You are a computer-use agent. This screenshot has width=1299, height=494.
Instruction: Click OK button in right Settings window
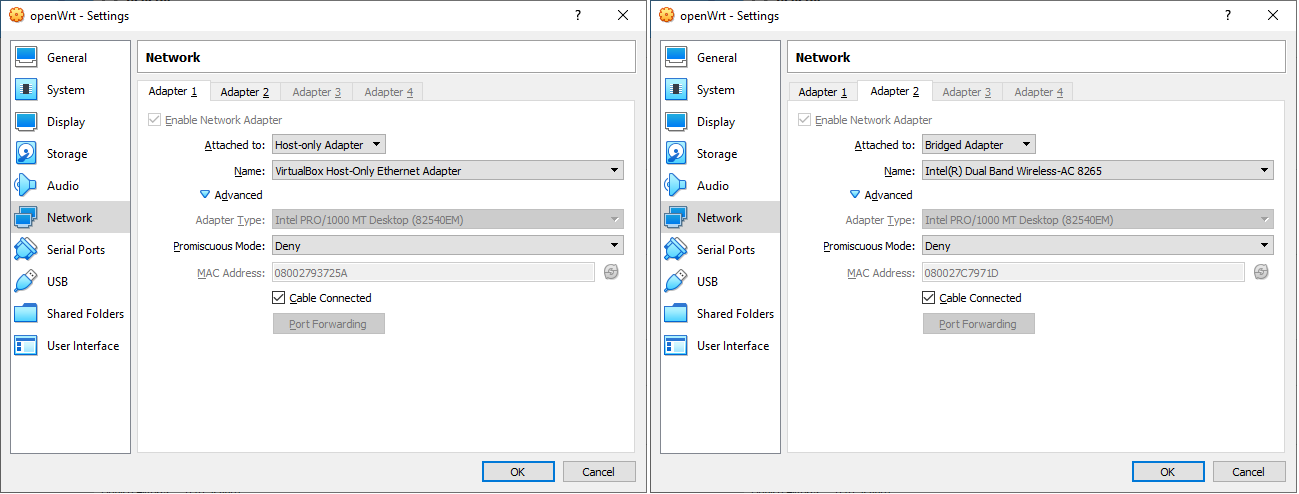click(1168, 472)
